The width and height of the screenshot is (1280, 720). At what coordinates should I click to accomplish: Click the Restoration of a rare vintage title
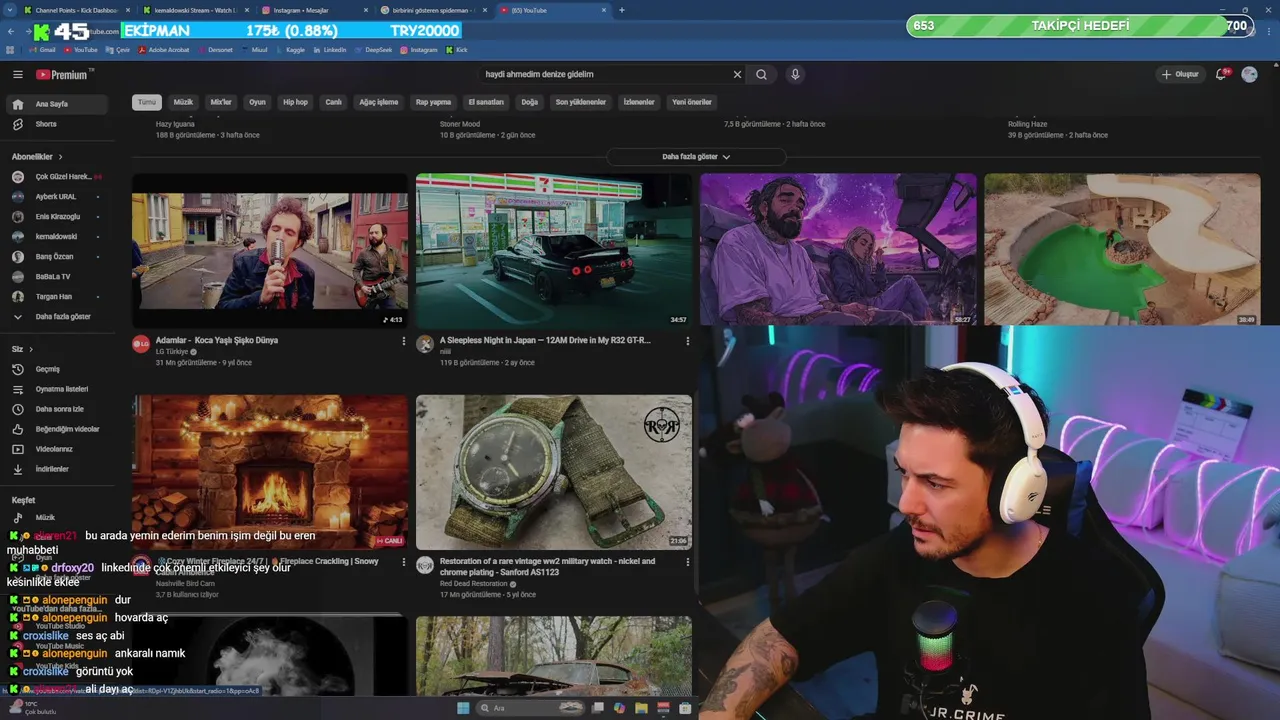tap(547, 567)
